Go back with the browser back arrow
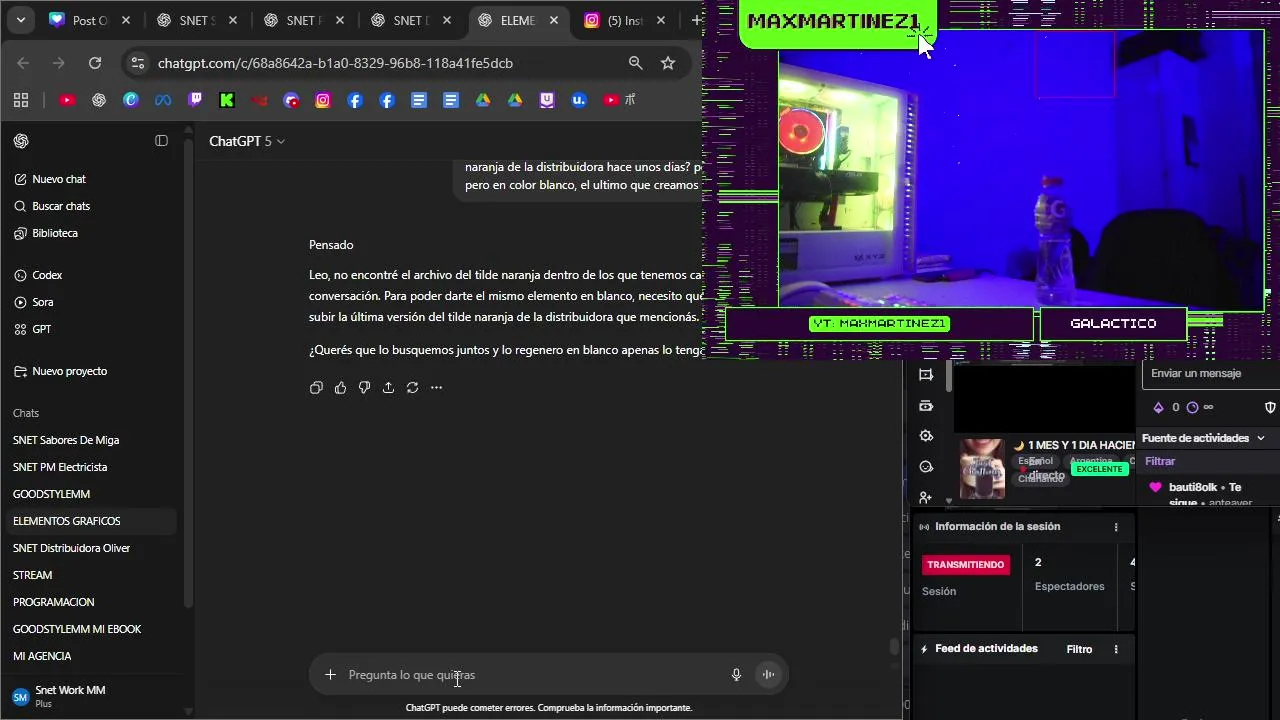Screen dimensions: 1280x720 [23, 63]
